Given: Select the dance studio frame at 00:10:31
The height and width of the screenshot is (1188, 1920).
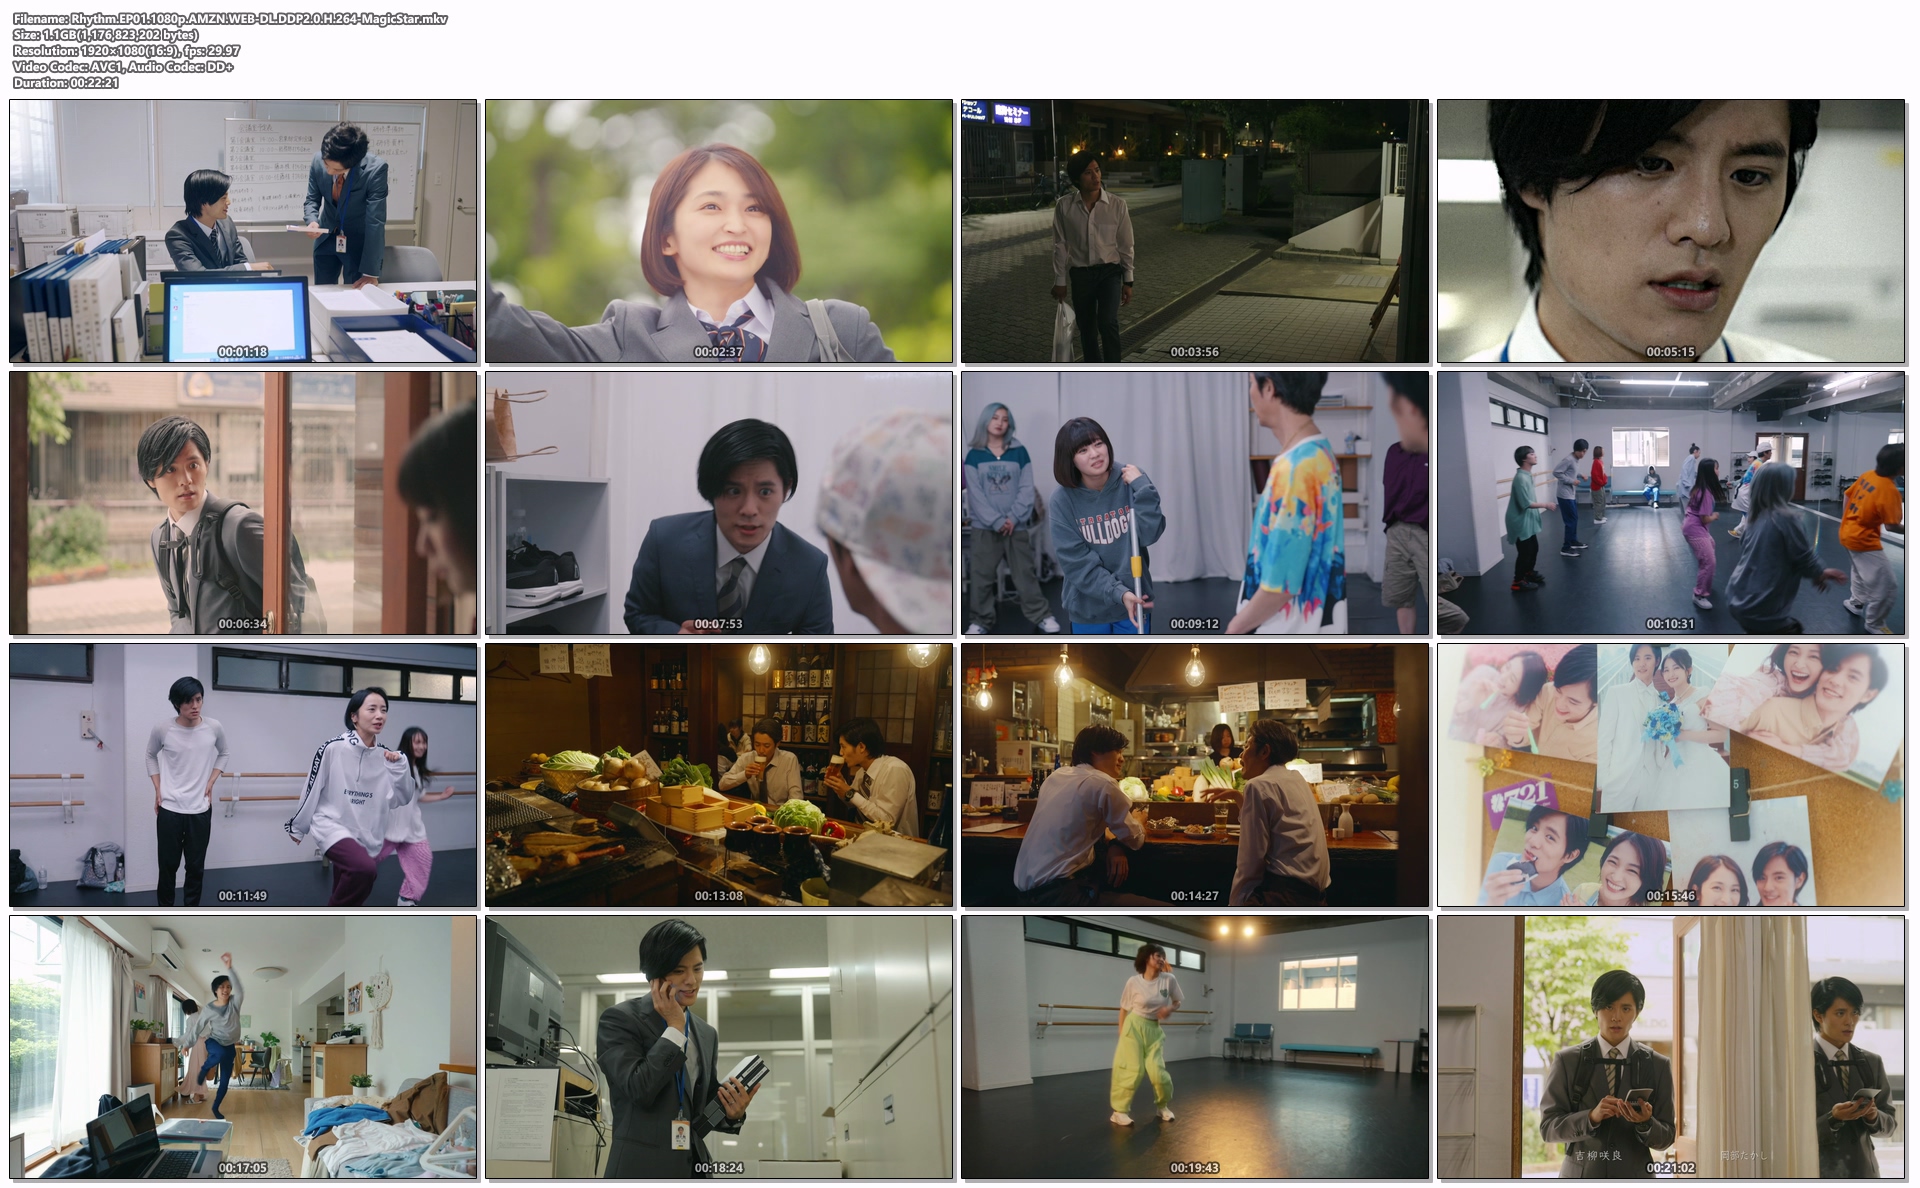Looking at the screenshot, I should (1671, 503).
